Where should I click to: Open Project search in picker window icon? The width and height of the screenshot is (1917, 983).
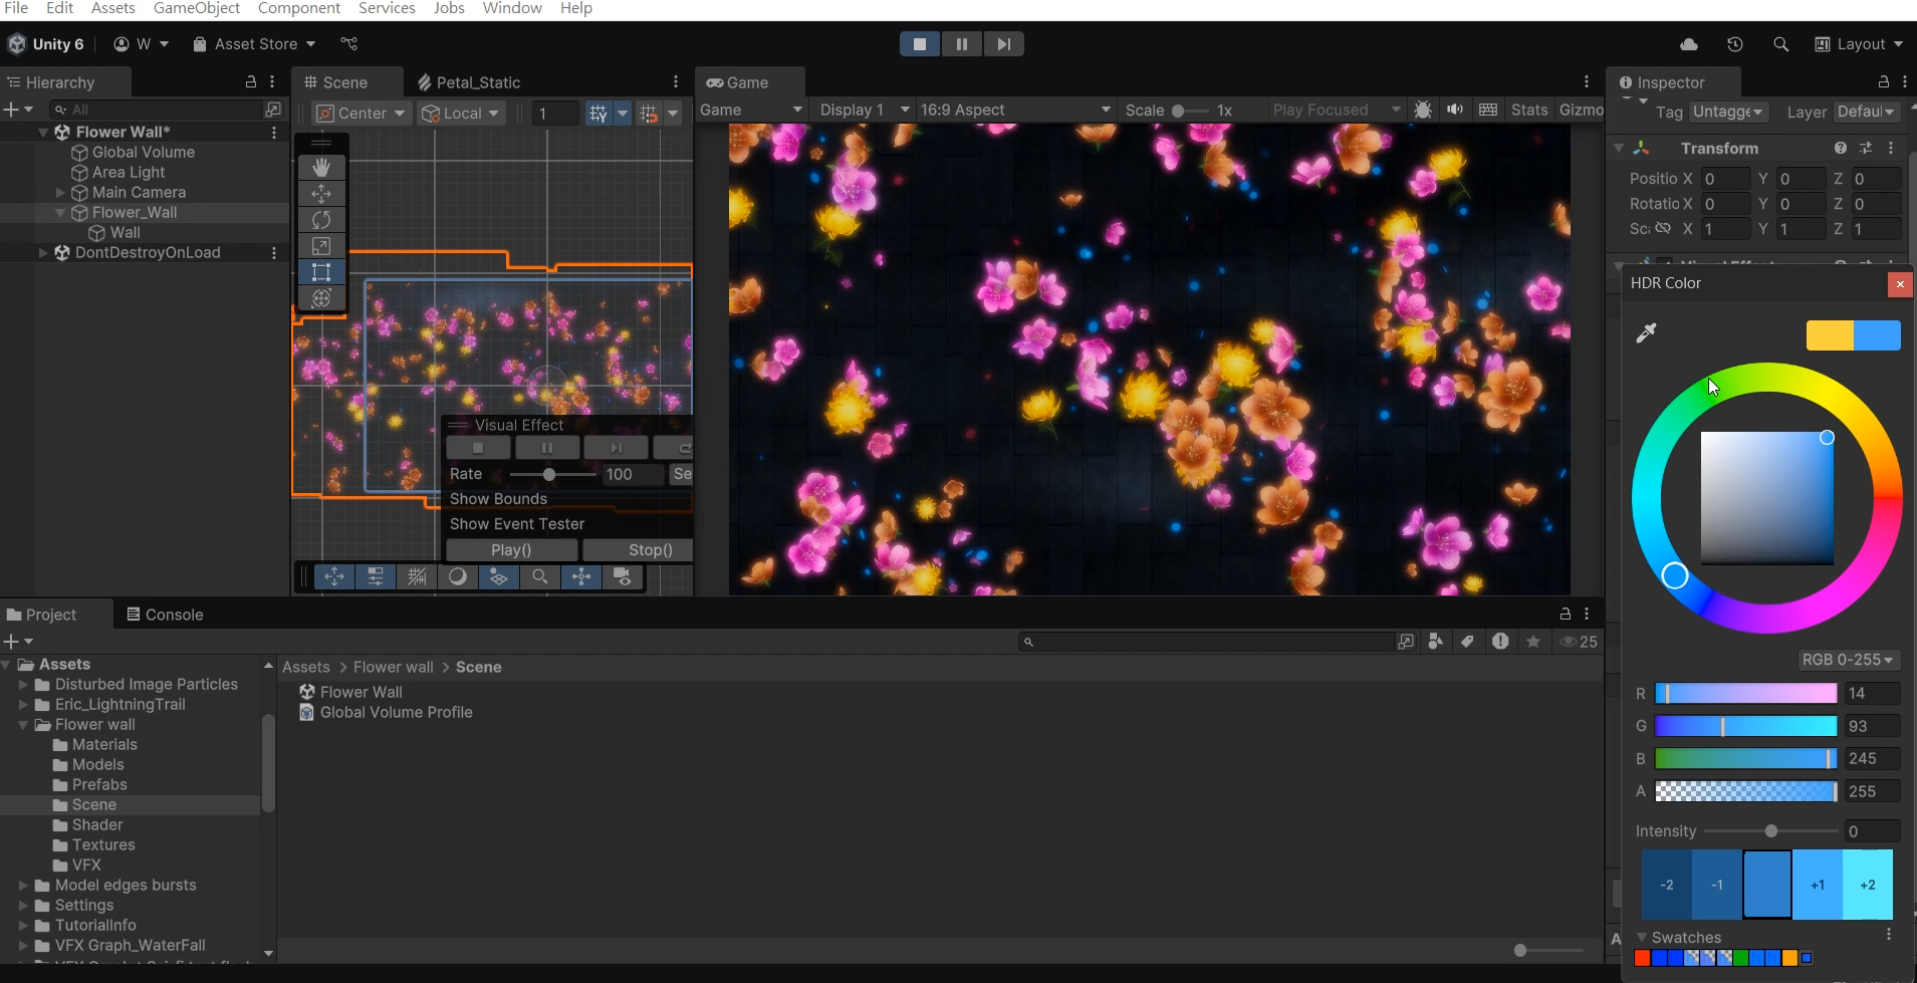(x=1406, y=642)
